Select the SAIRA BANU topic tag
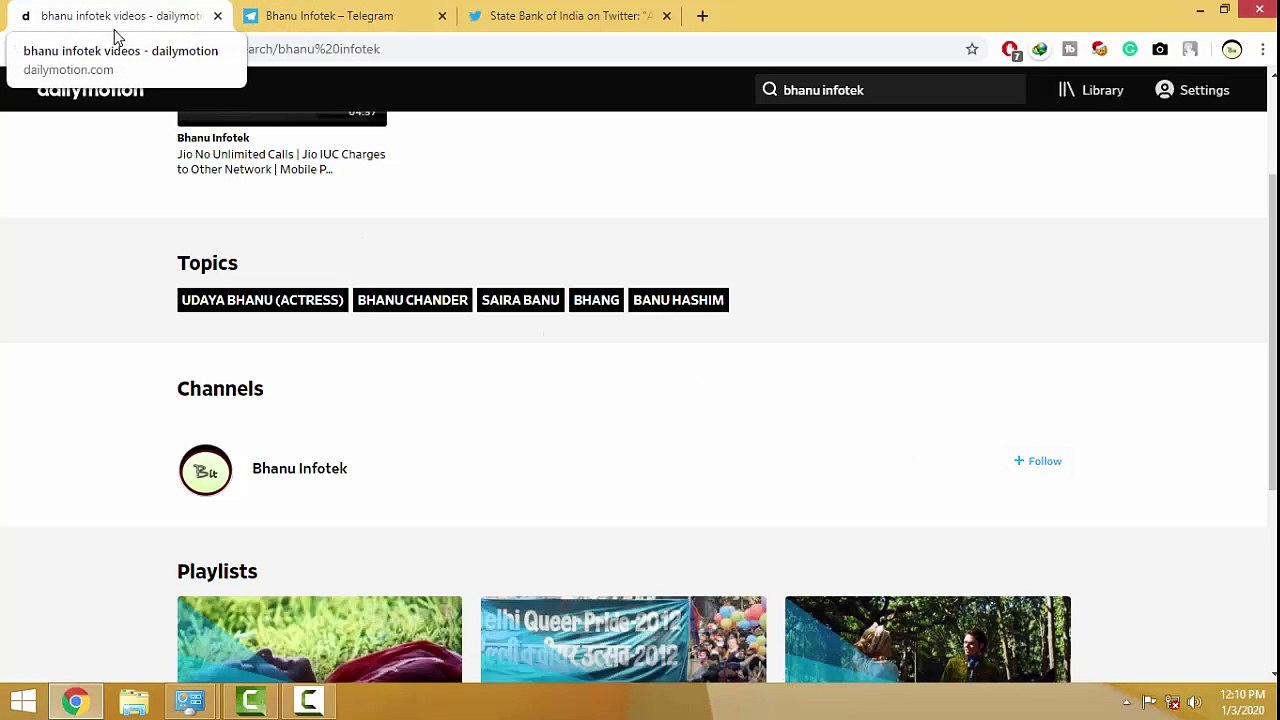The width and height of the screenshot is (1280, 720). 520,300
